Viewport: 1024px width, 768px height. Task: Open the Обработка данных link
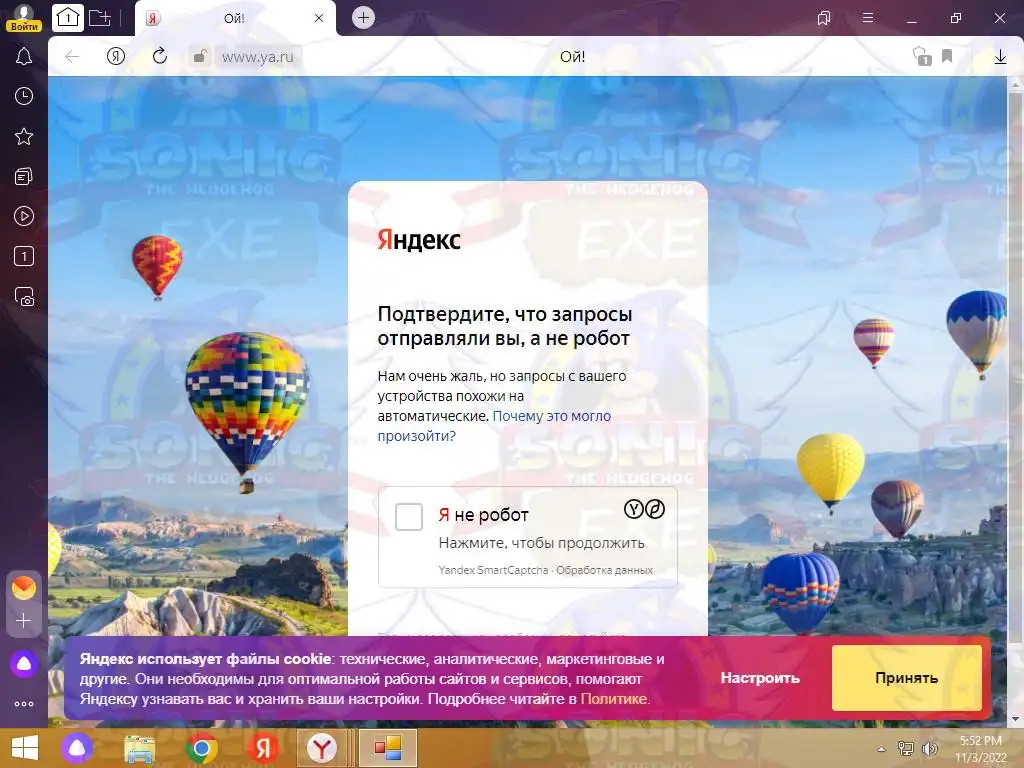coord(604,570)
